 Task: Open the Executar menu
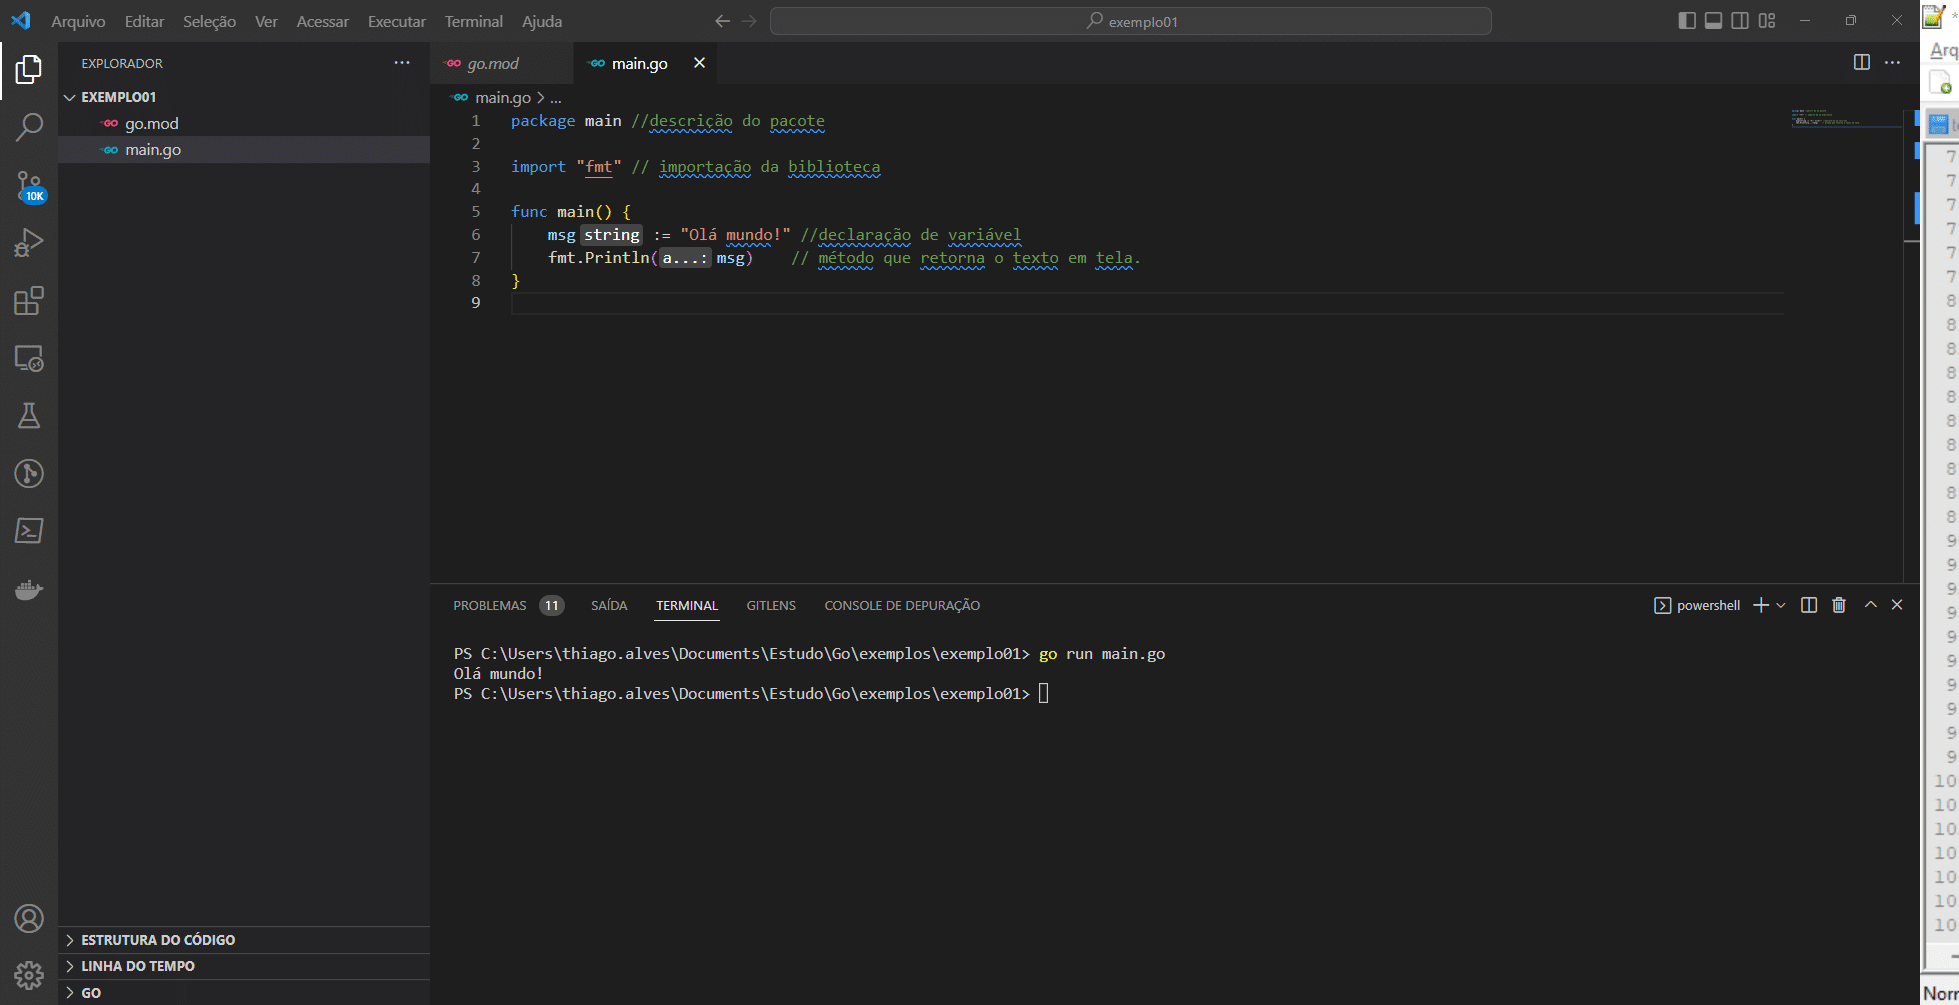[x=396, y=21]
